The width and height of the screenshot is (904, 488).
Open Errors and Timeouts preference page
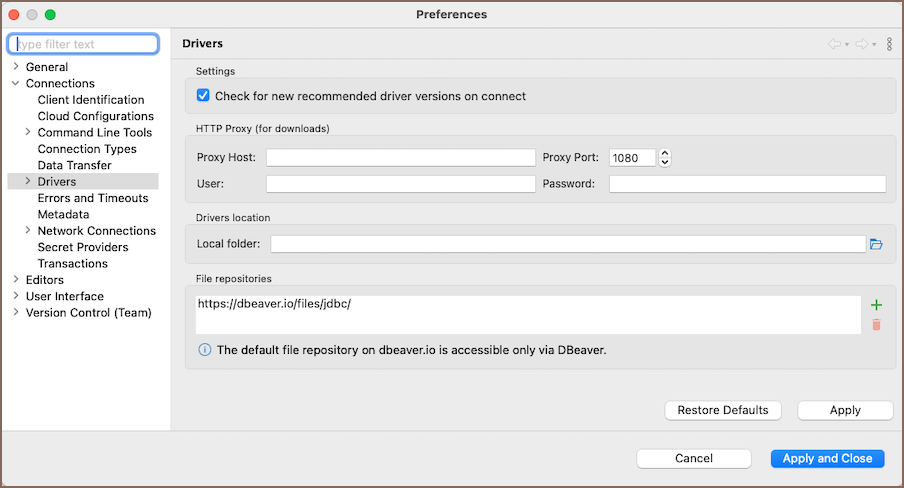pos(93,198)
